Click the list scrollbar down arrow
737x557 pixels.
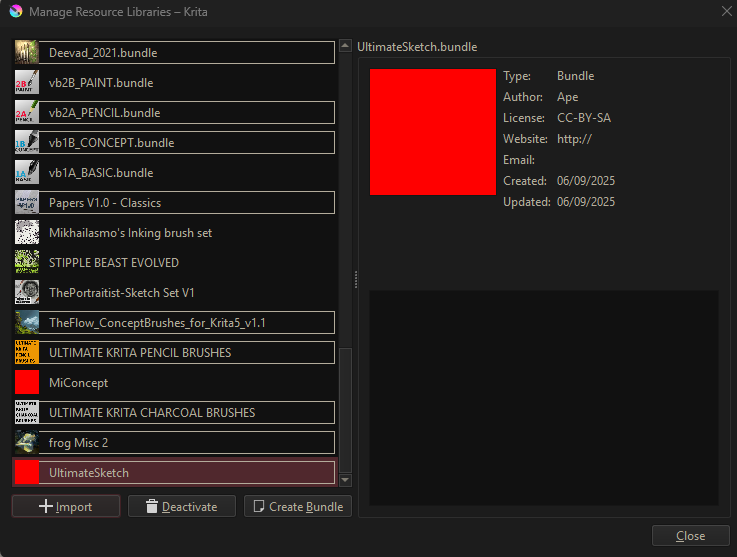(345, 480)
